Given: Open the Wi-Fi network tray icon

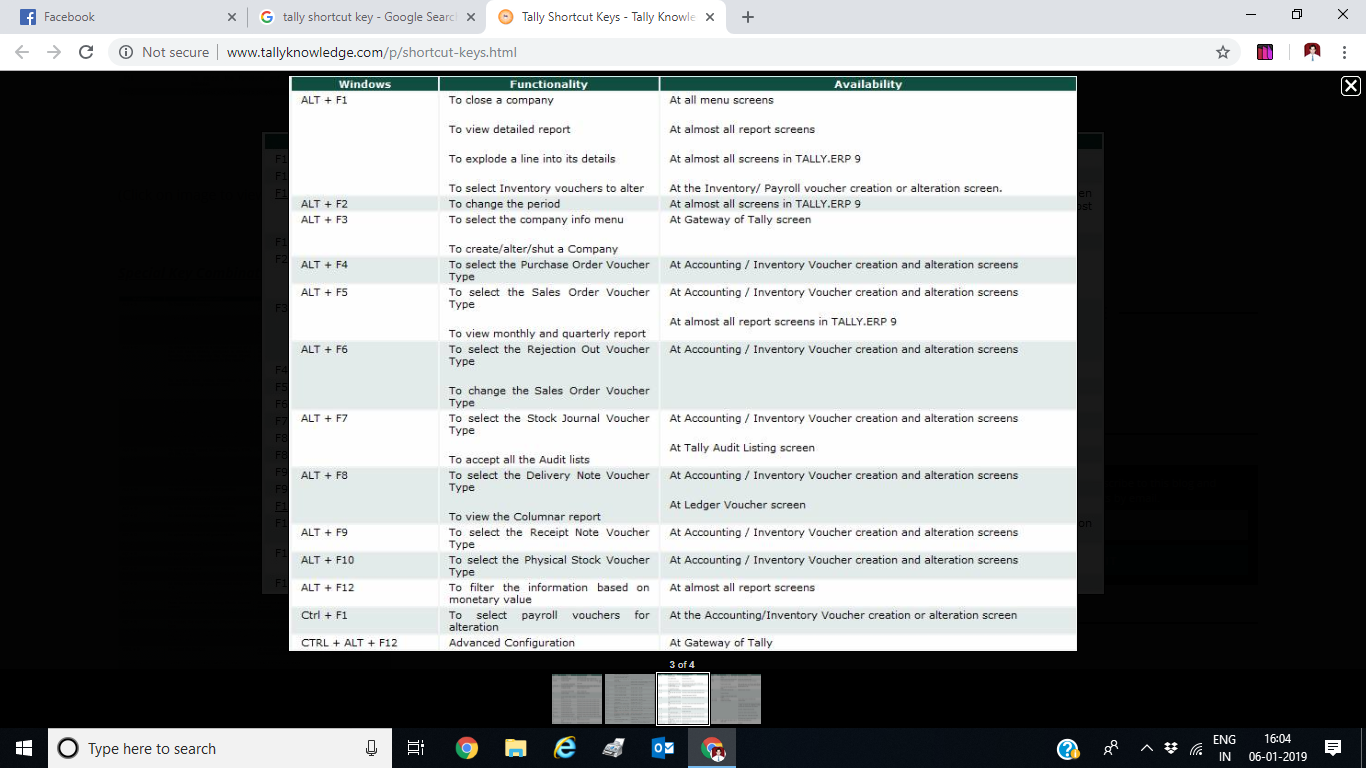Looking at the screenshot, I should (x=1196, y=748).
